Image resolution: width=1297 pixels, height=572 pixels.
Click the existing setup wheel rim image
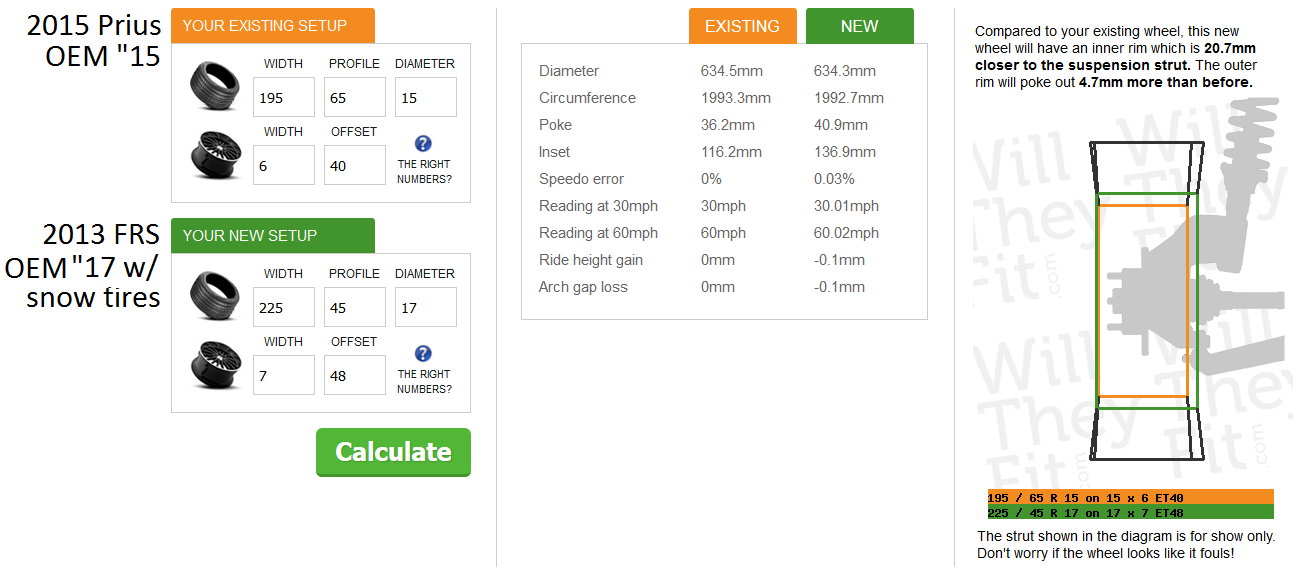[214, 155]
